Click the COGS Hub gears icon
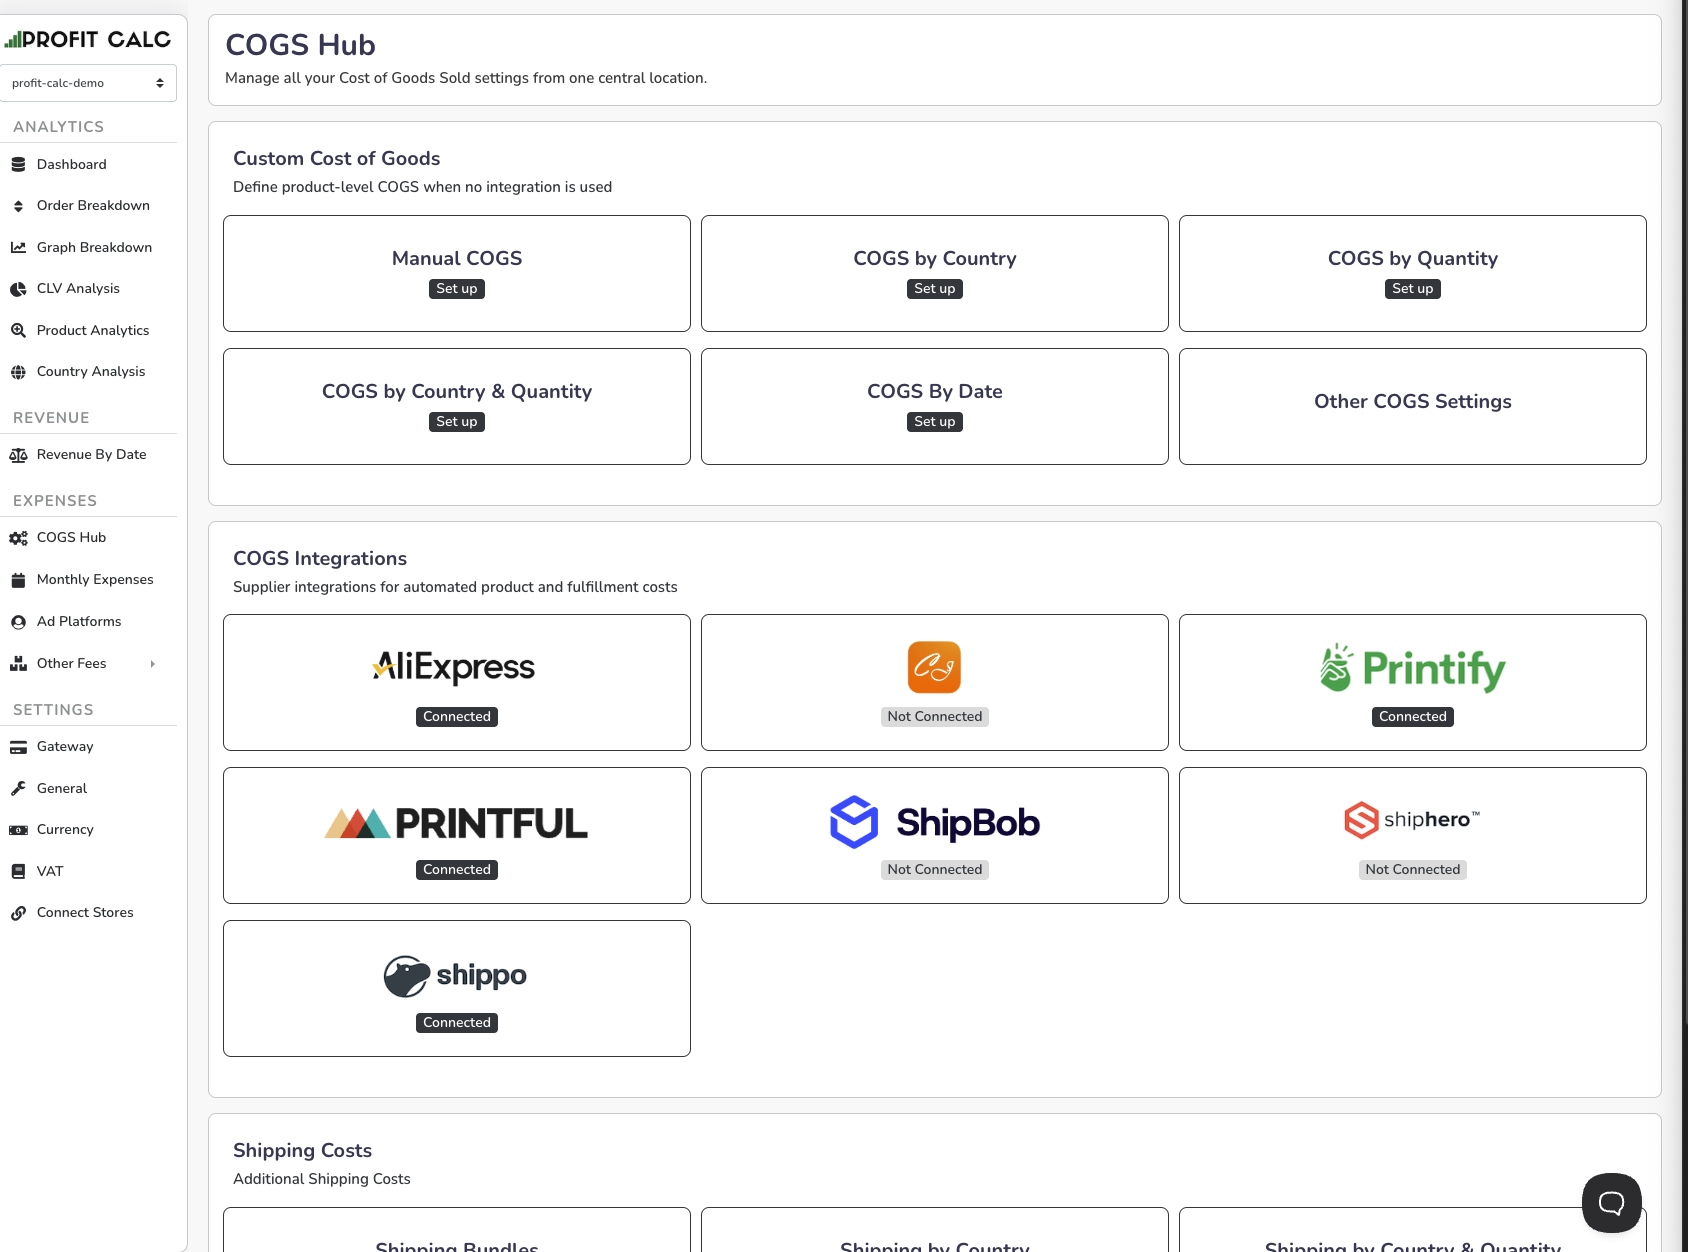 18,538
